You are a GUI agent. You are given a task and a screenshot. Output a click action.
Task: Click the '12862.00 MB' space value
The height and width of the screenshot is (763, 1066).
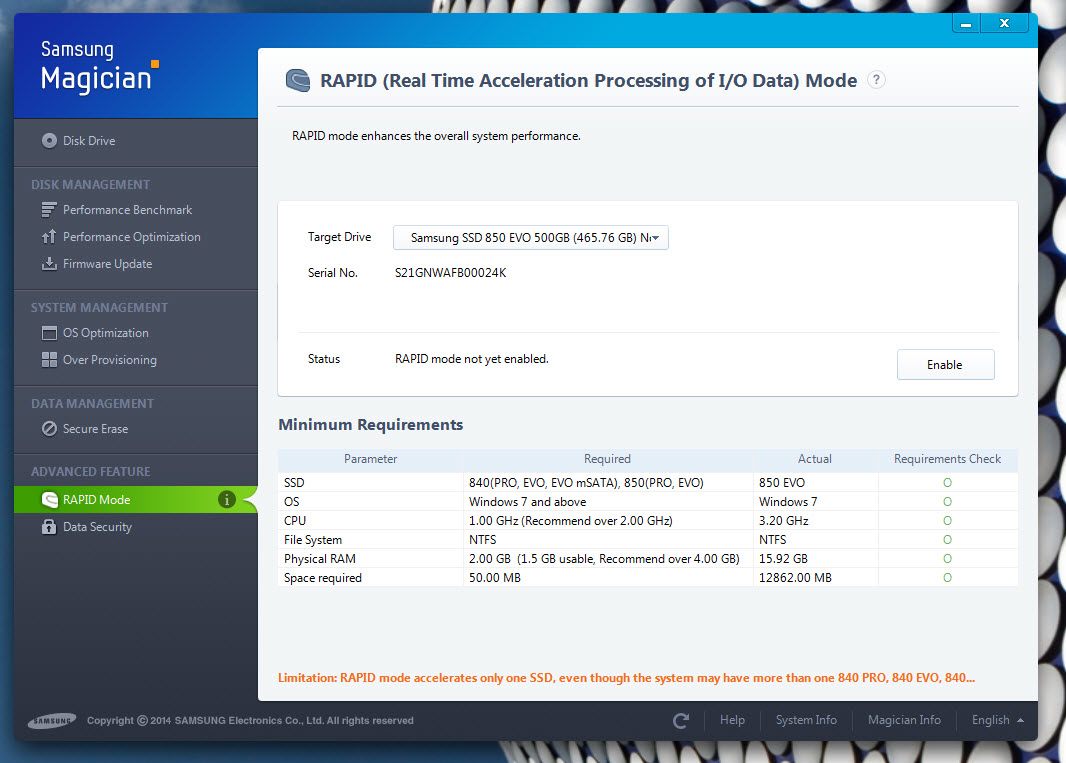coord(795,578)
